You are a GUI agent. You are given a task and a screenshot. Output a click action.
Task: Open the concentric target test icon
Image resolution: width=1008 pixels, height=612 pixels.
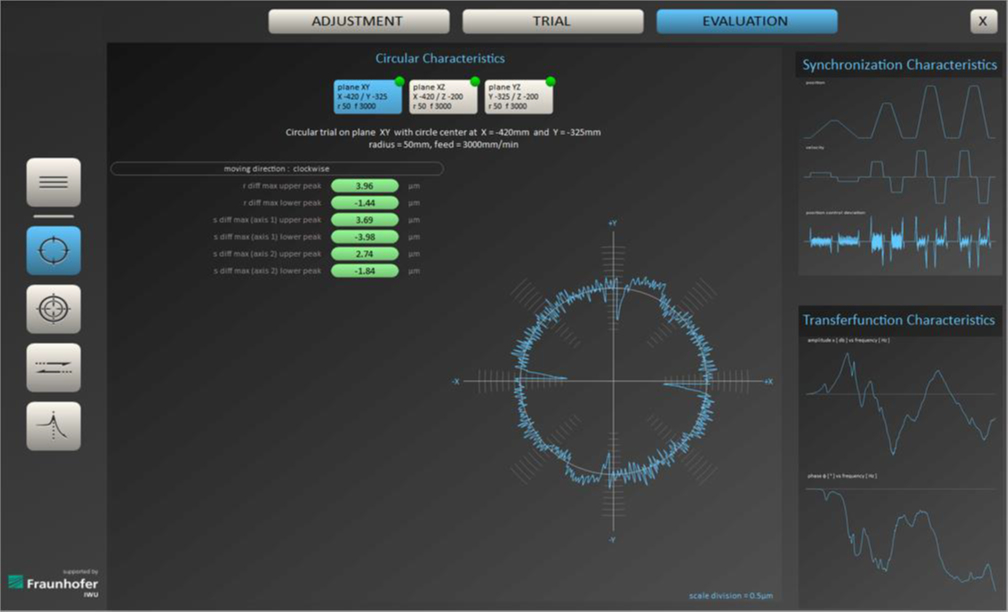[53, 309]
